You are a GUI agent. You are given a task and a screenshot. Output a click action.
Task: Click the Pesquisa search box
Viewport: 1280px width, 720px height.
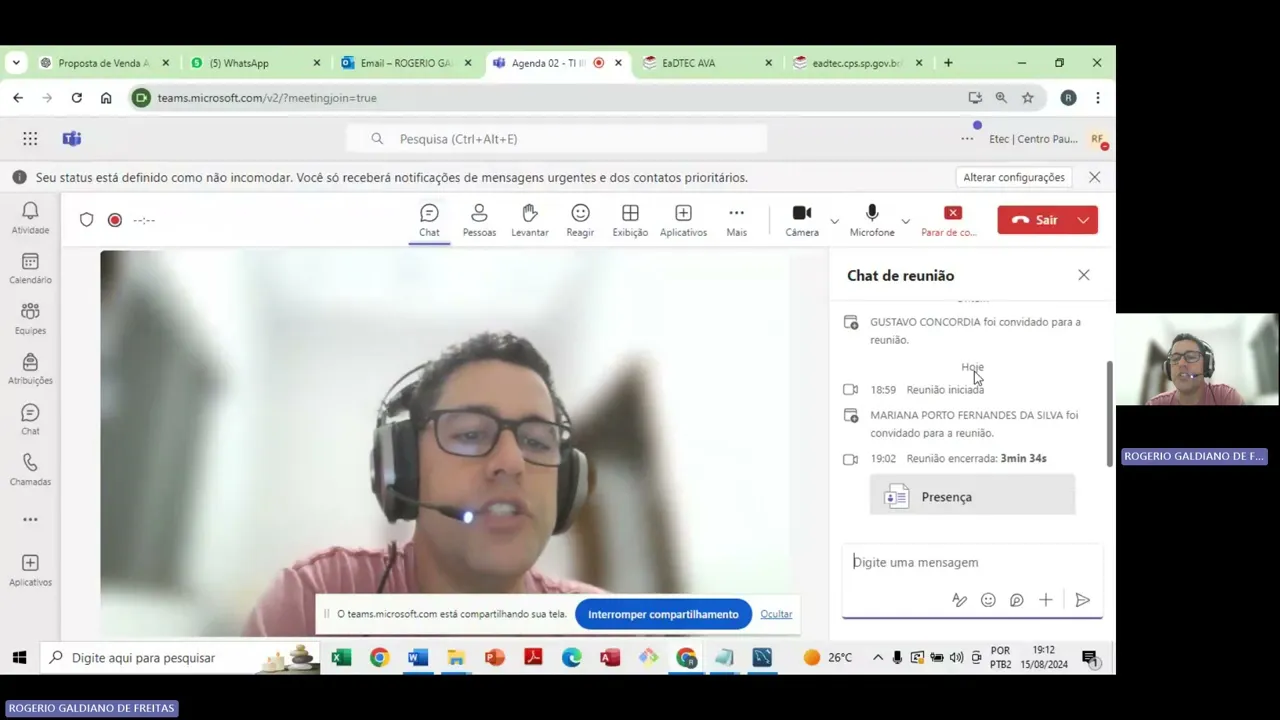point(557,139)
